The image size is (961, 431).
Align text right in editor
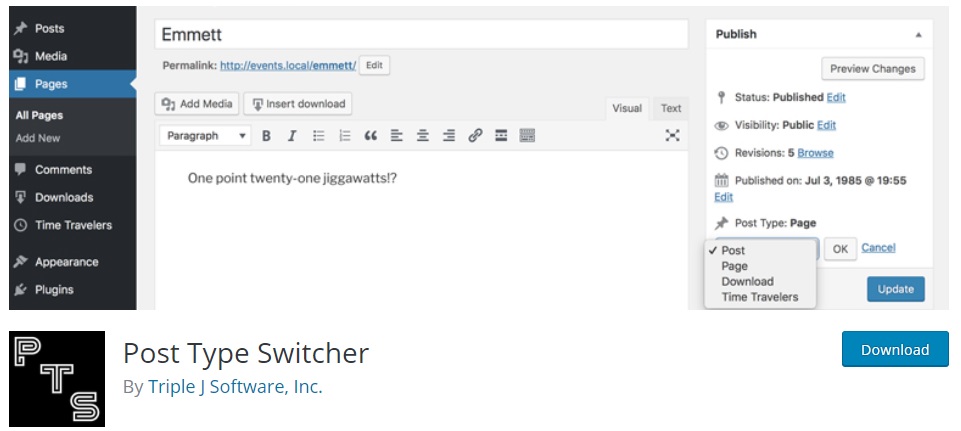pyautogui.click(x=449, y=135)
